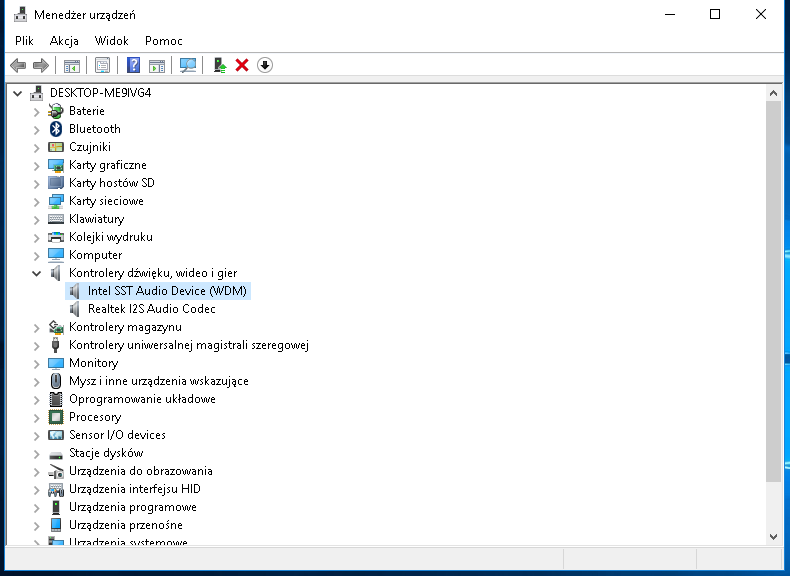Expand the Karty graficzne category
The image size is (790, 576).
point(36,166)
